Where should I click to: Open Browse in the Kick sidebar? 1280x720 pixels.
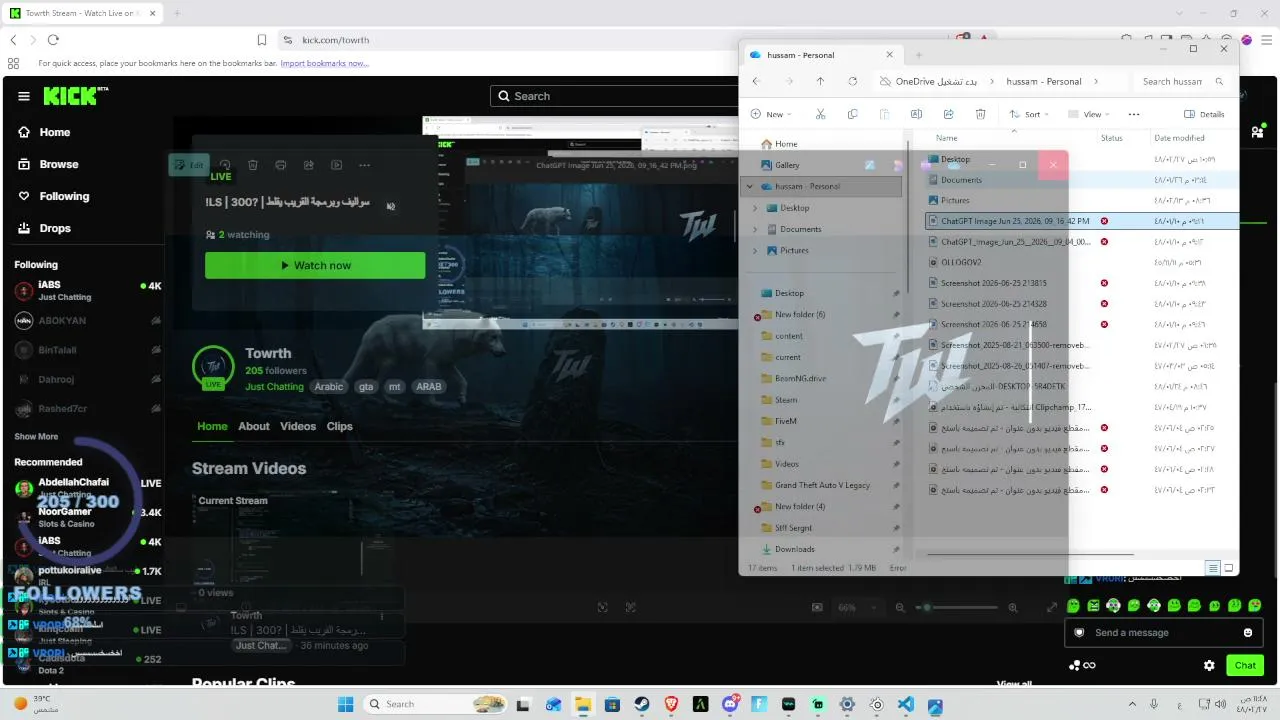[x=59, y=164]
